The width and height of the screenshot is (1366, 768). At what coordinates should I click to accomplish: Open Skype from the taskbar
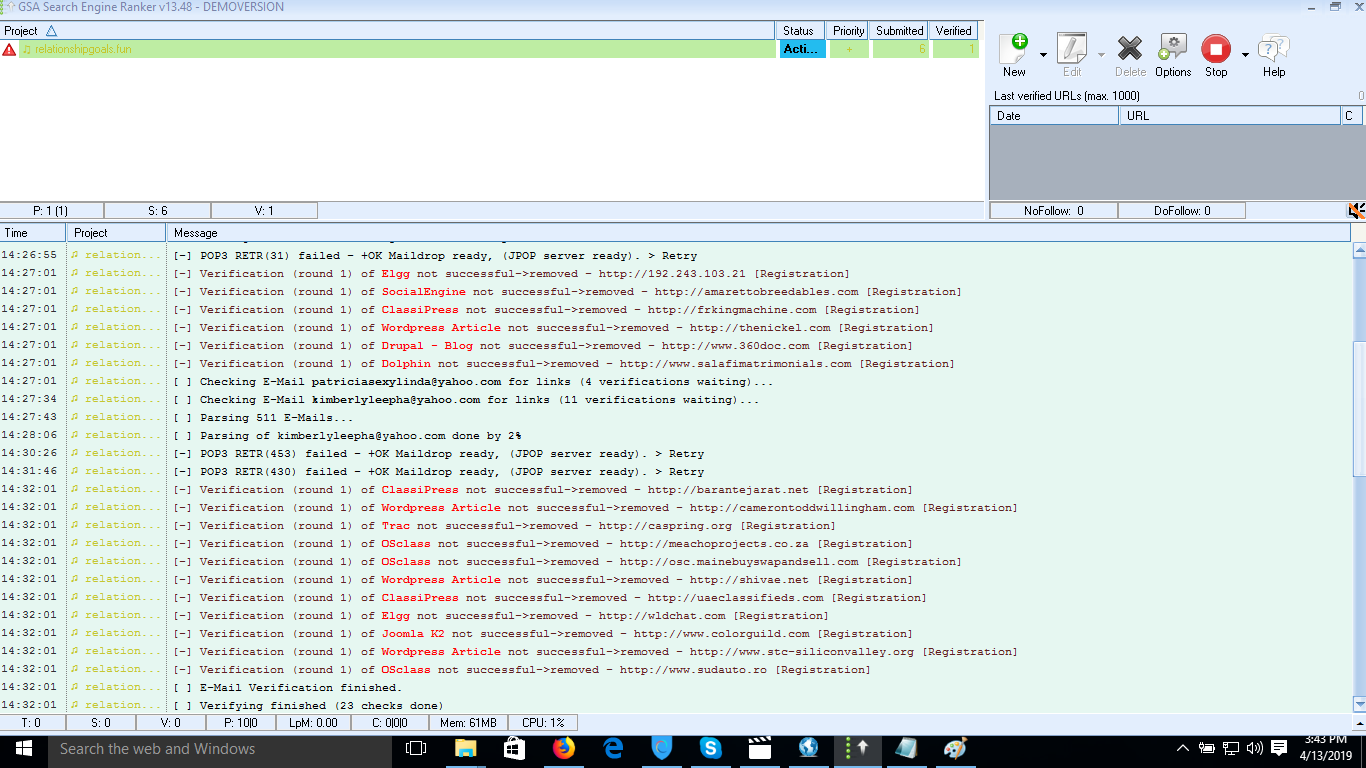point(711,748)
